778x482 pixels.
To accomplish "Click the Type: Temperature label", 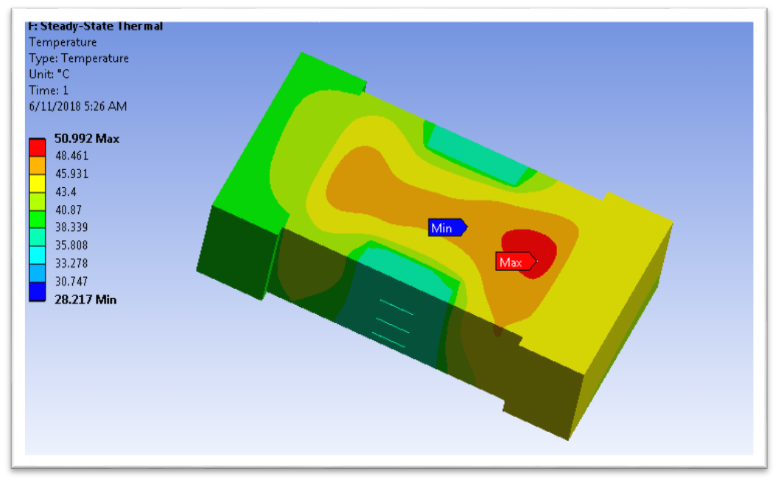I will click(78, 58).
